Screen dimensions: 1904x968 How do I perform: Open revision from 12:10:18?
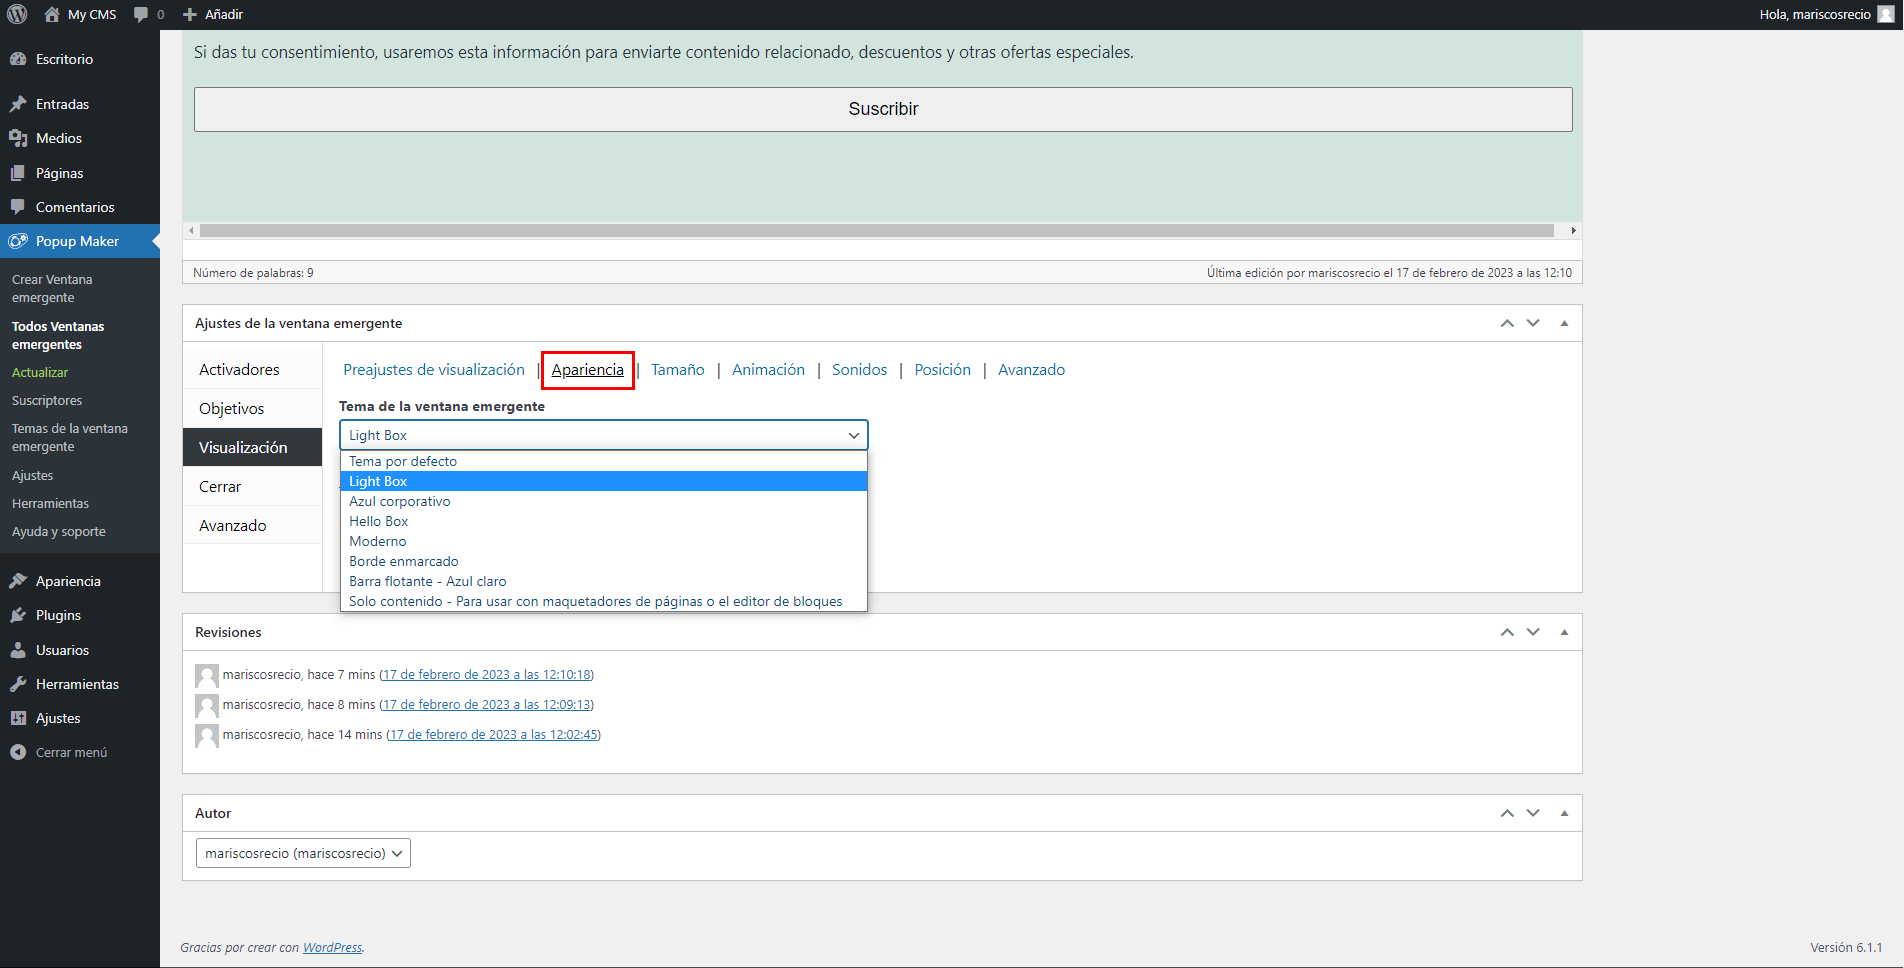point(487,675)
